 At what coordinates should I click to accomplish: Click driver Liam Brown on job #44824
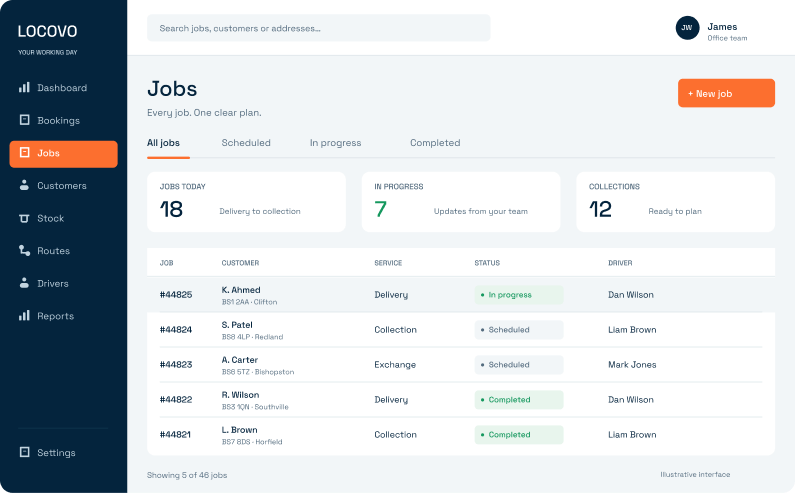[632, 330]
